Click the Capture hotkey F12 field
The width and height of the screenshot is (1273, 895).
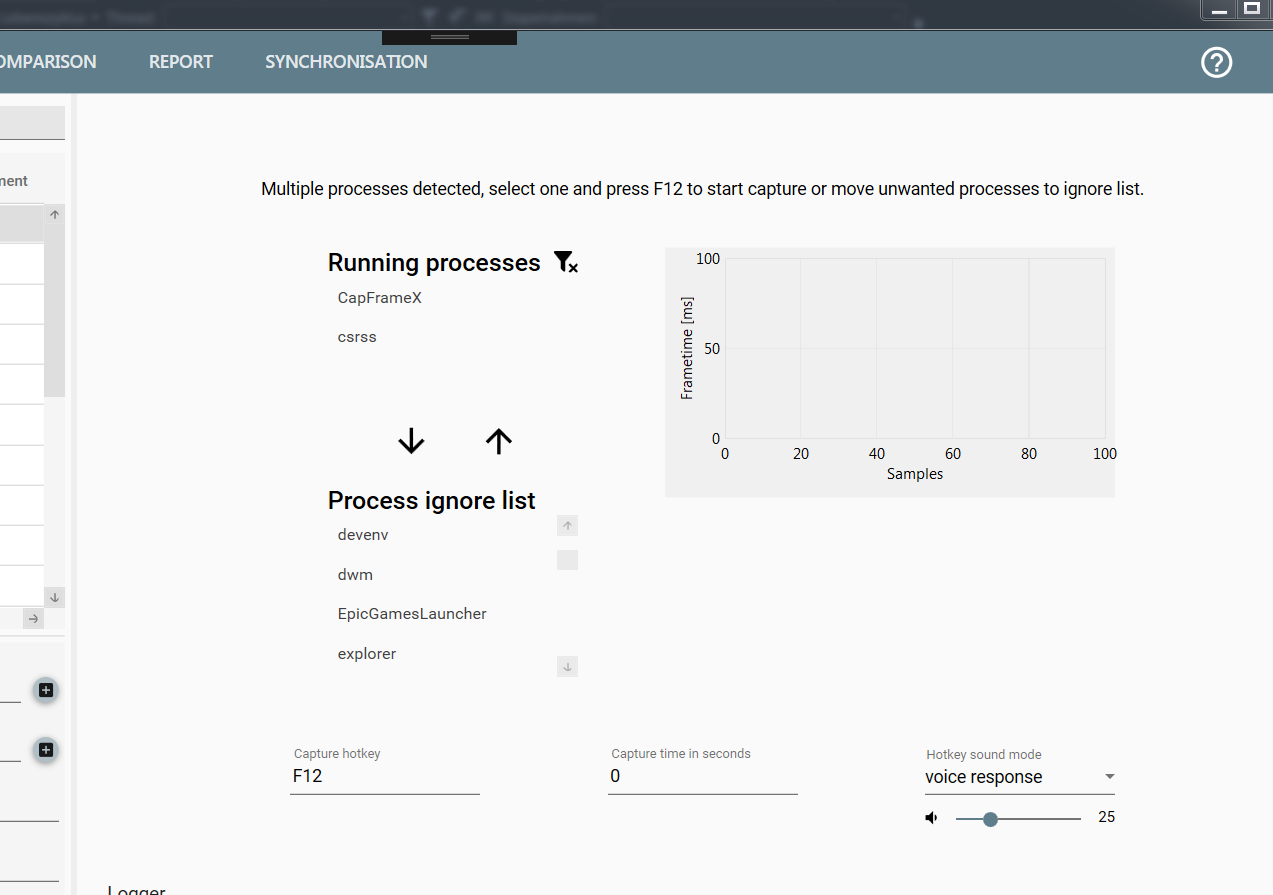click(x=385, y=776)
